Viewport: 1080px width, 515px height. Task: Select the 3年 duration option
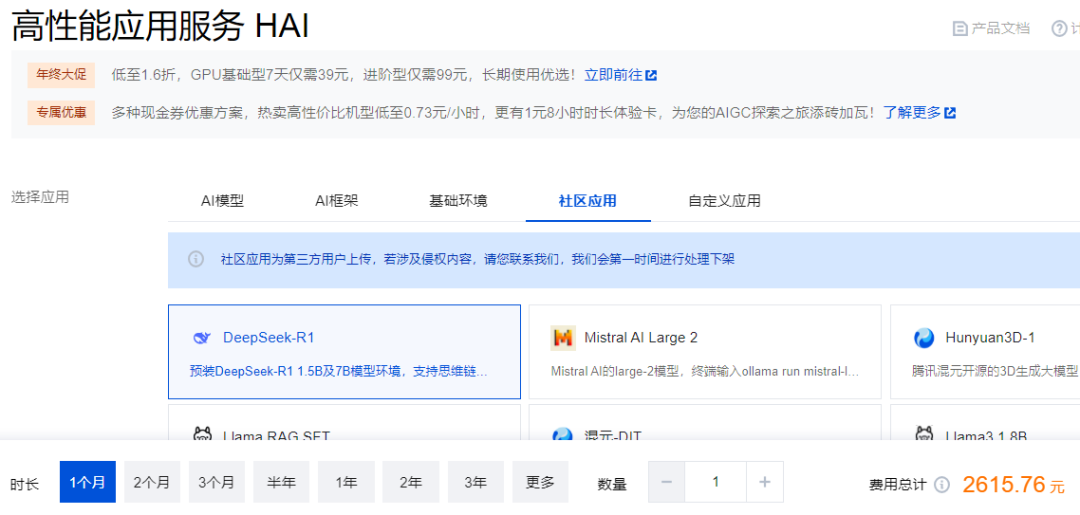(x=475, y=482)
